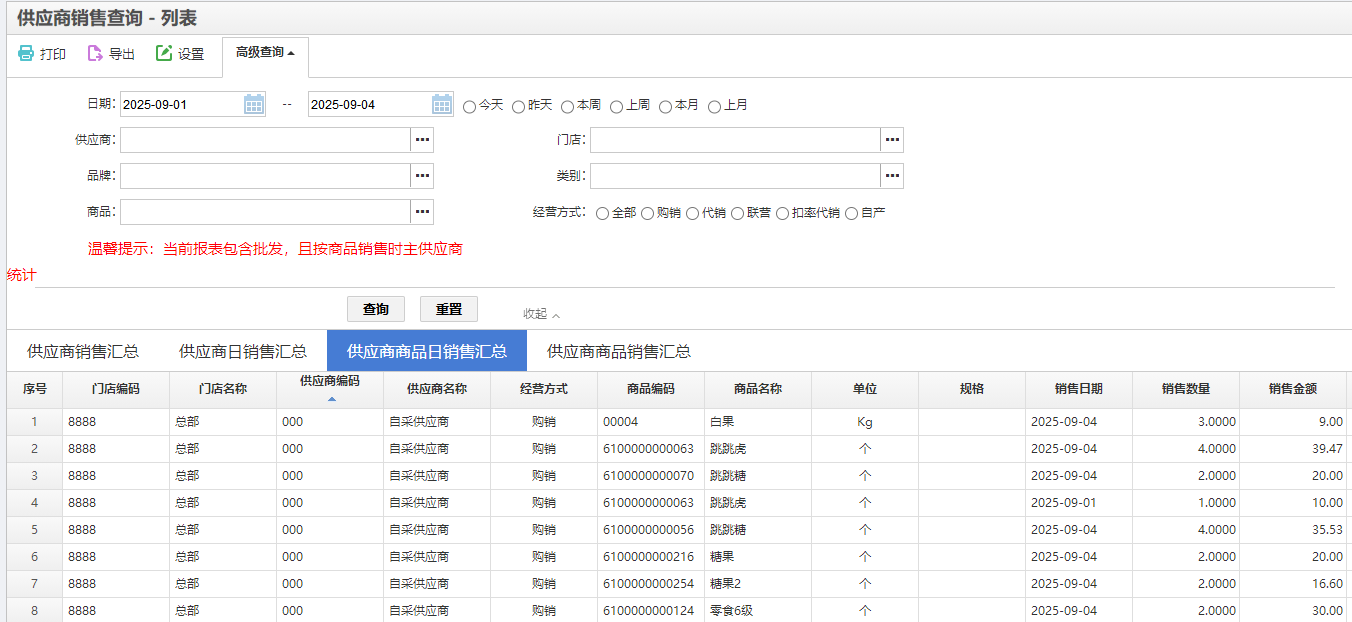Select the 本月 (this month) radio option
This screenshot has width=1352, height=622.
tap(666, 106)
